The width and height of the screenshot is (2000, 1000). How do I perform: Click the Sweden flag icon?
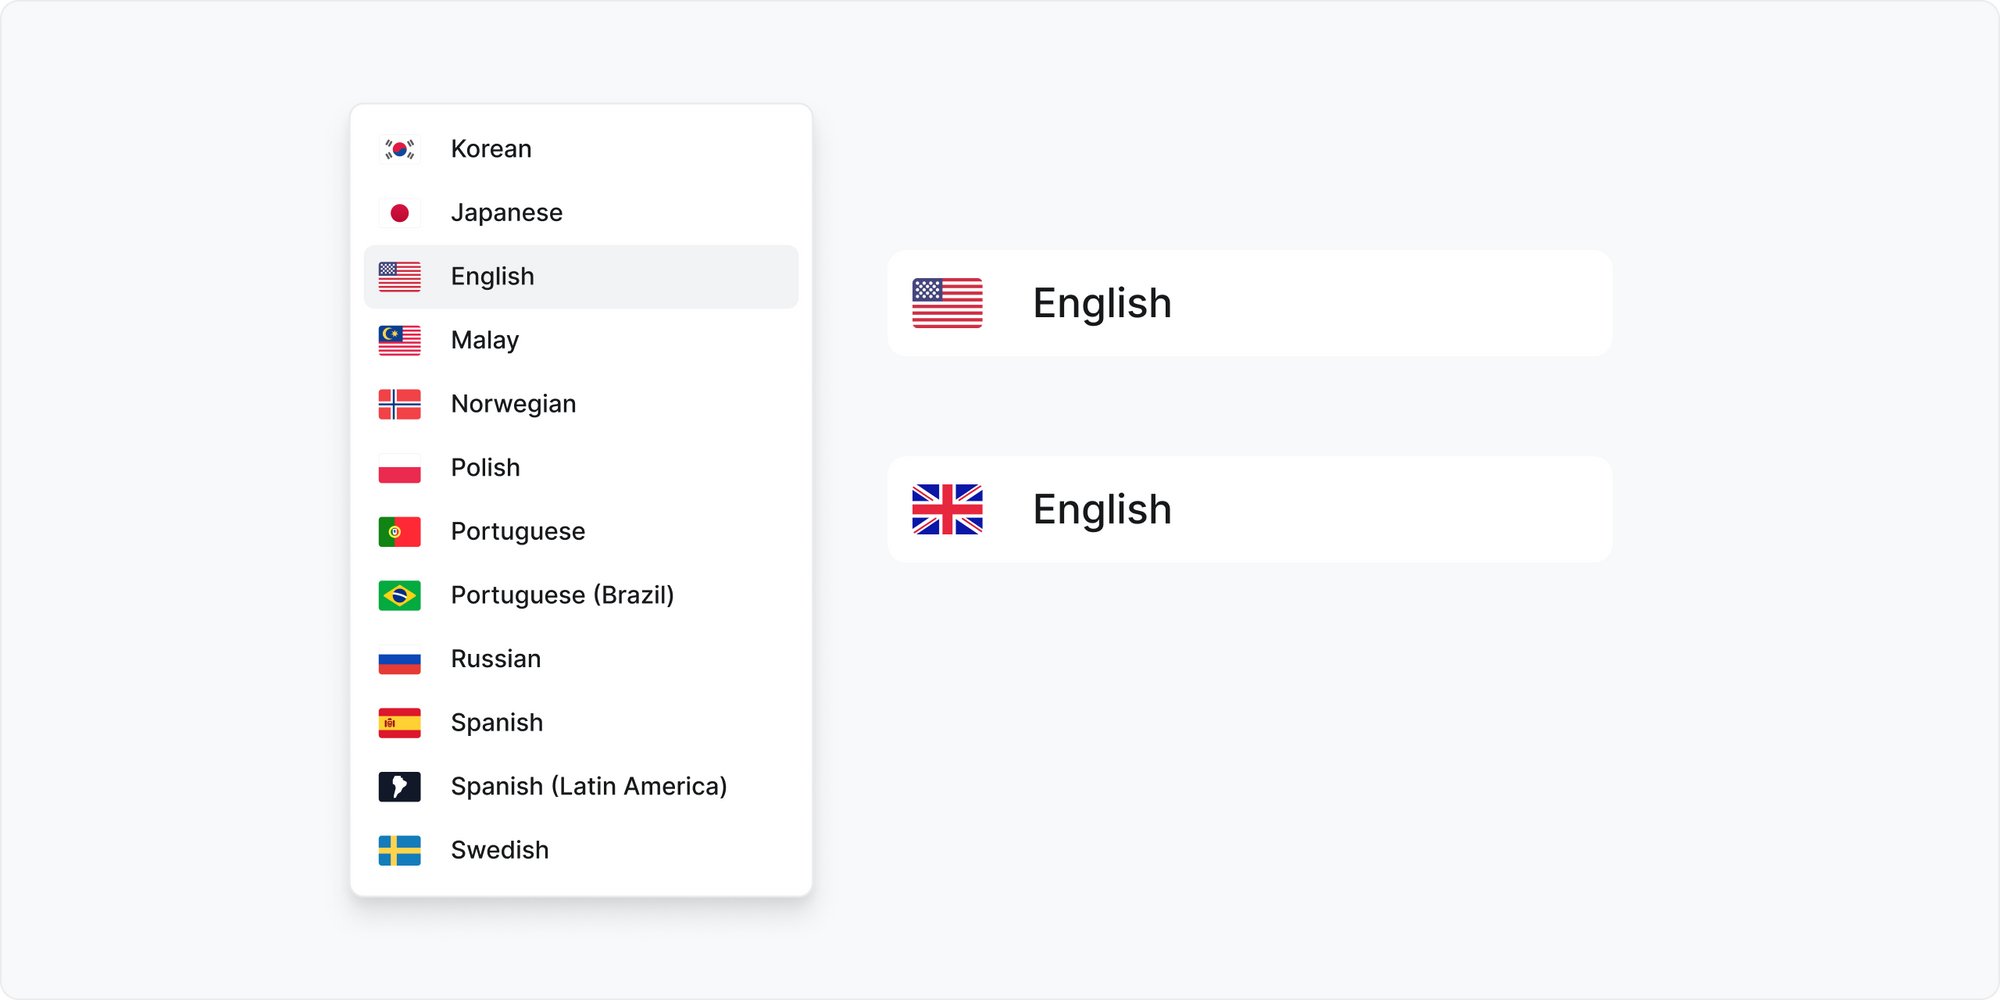(399, 851)
